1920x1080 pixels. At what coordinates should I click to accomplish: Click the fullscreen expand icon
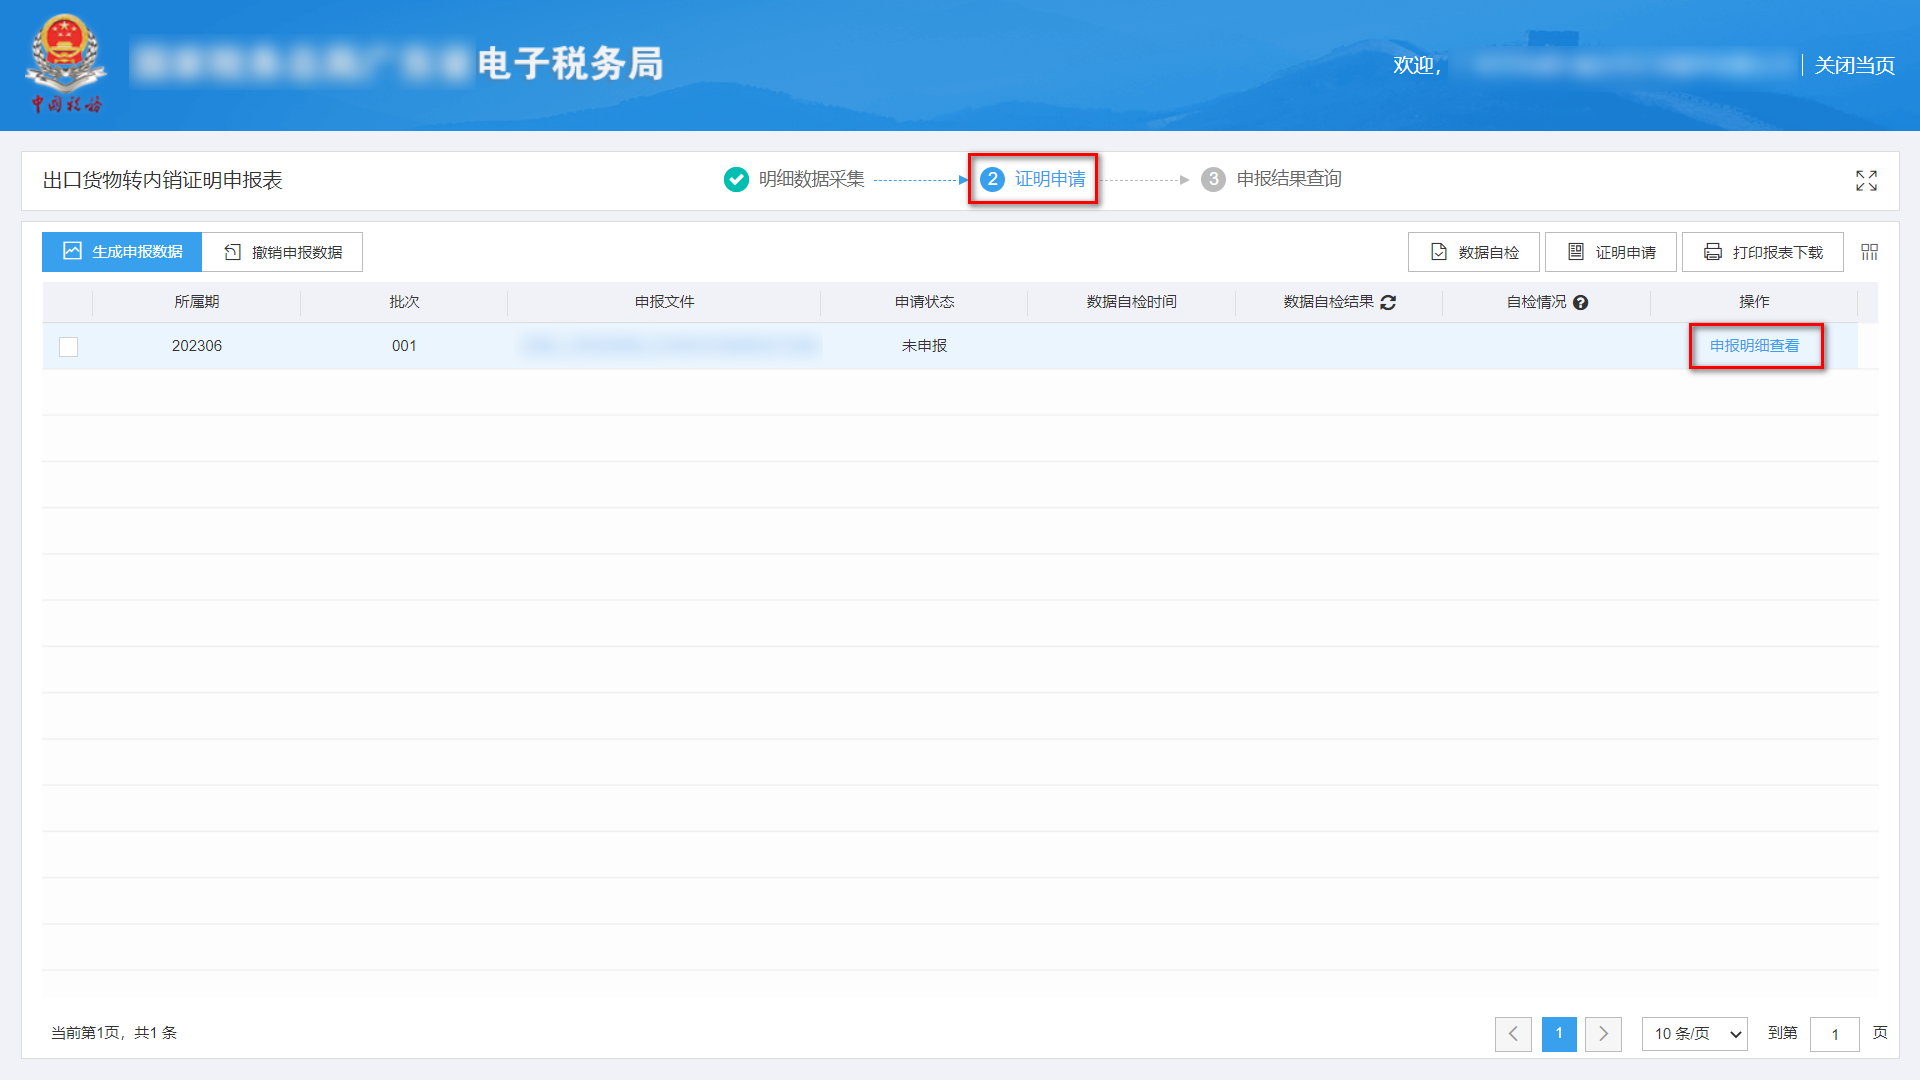click(x=1866, y=180)
